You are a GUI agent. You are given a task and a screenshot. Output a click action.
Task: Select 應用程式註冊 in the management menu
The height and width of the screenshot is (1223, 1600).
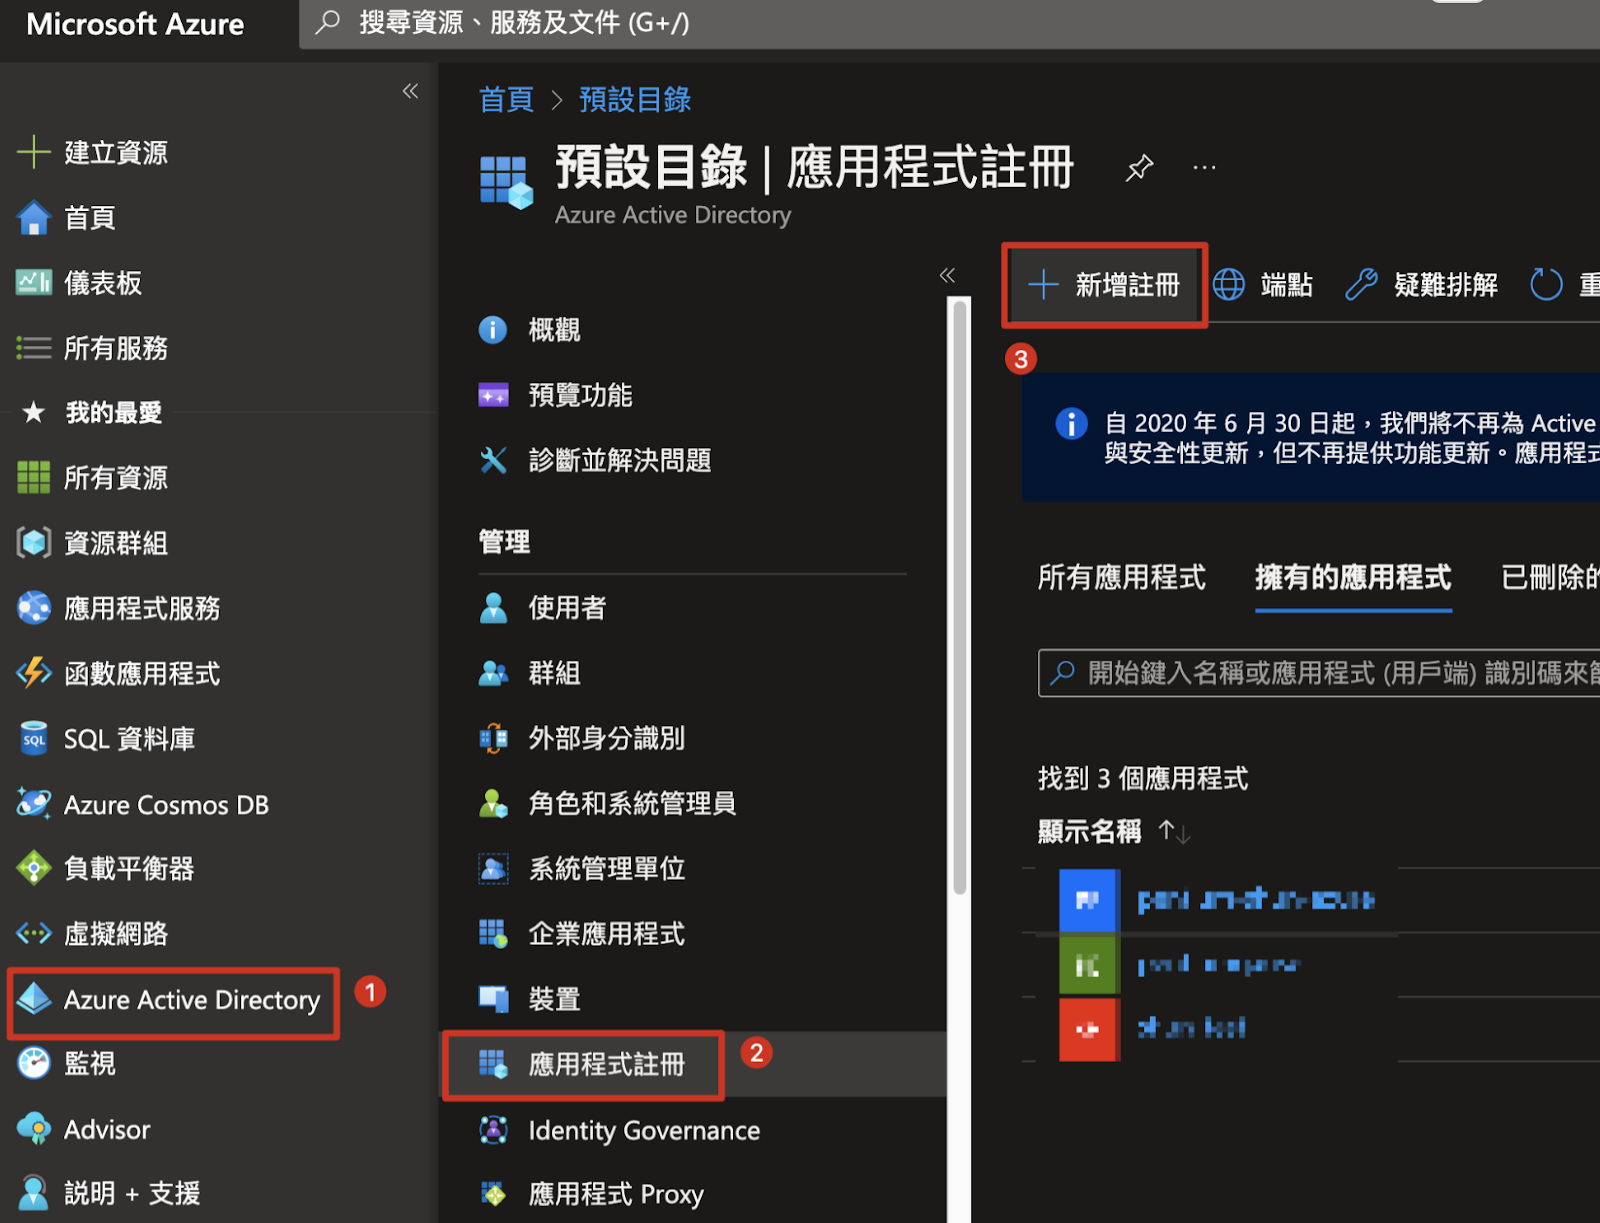[605, 1065]
